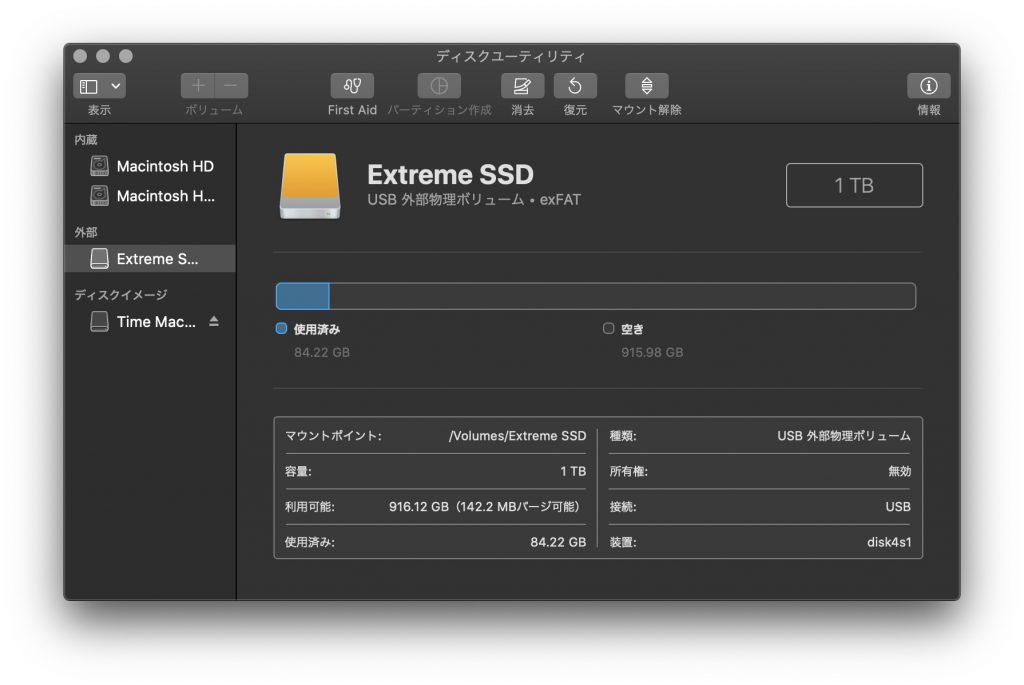Close the window with the leftmost title-bar dot
The width and height of the screenshot is (1024, 685).
(x=80, y=56)
